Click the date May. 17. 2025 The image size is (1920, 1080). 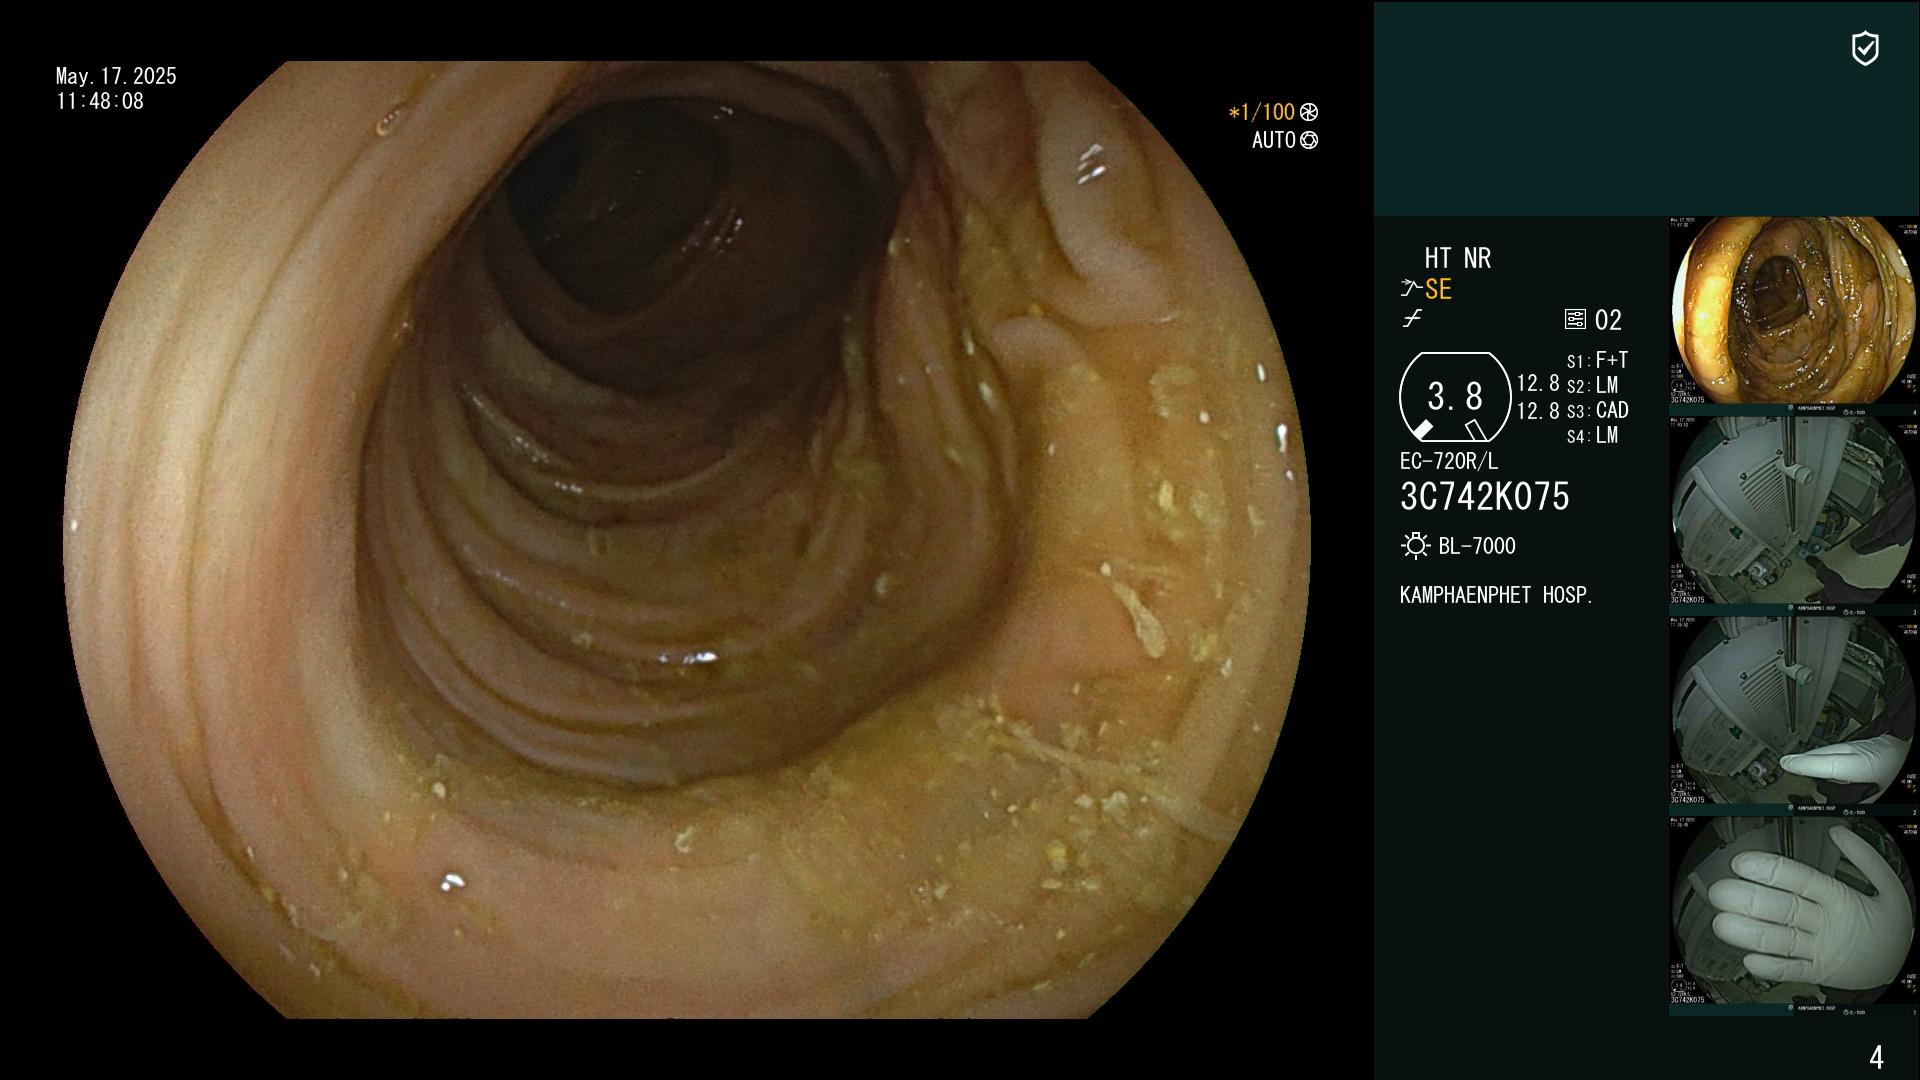116,76
